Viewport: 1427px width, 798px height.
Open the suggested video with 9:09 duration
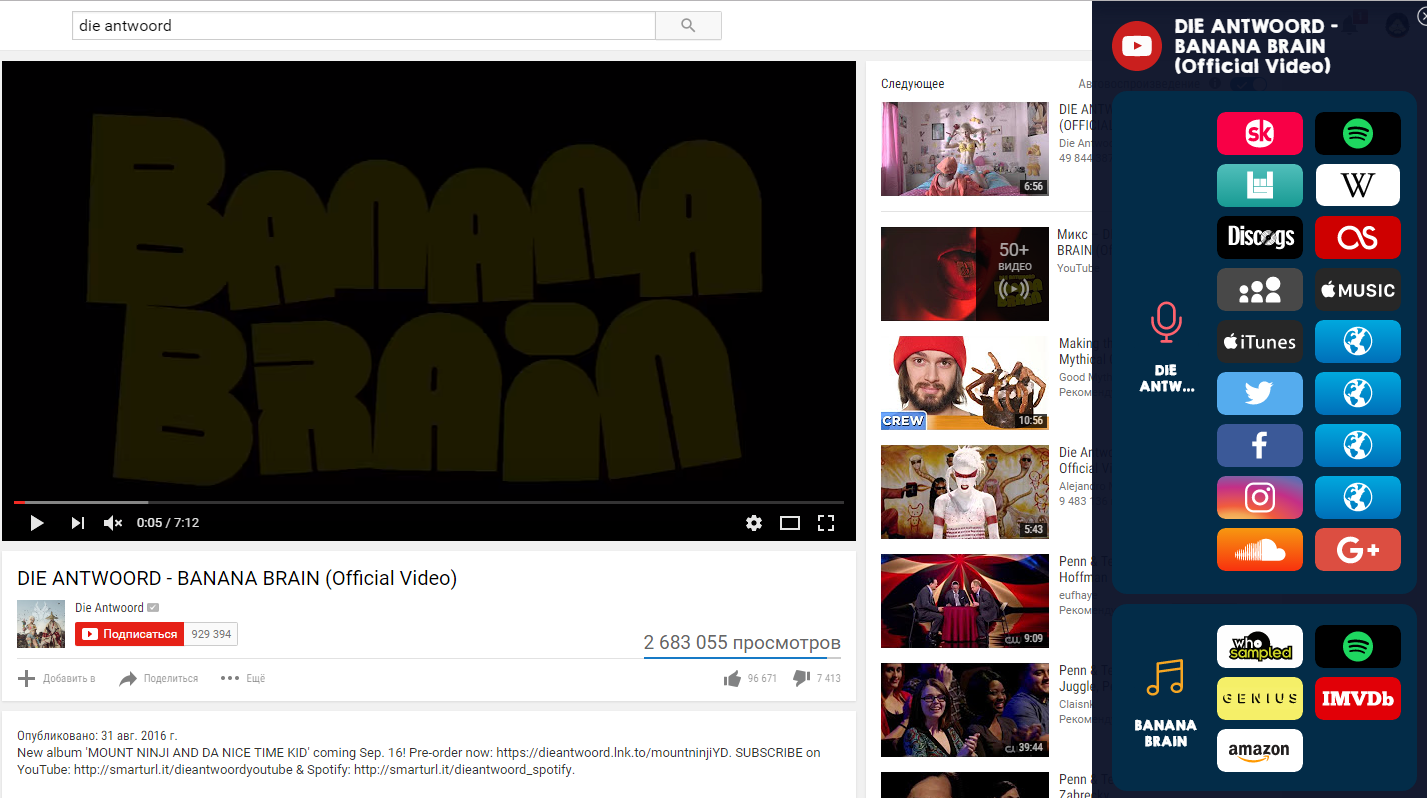pos(965,601)
